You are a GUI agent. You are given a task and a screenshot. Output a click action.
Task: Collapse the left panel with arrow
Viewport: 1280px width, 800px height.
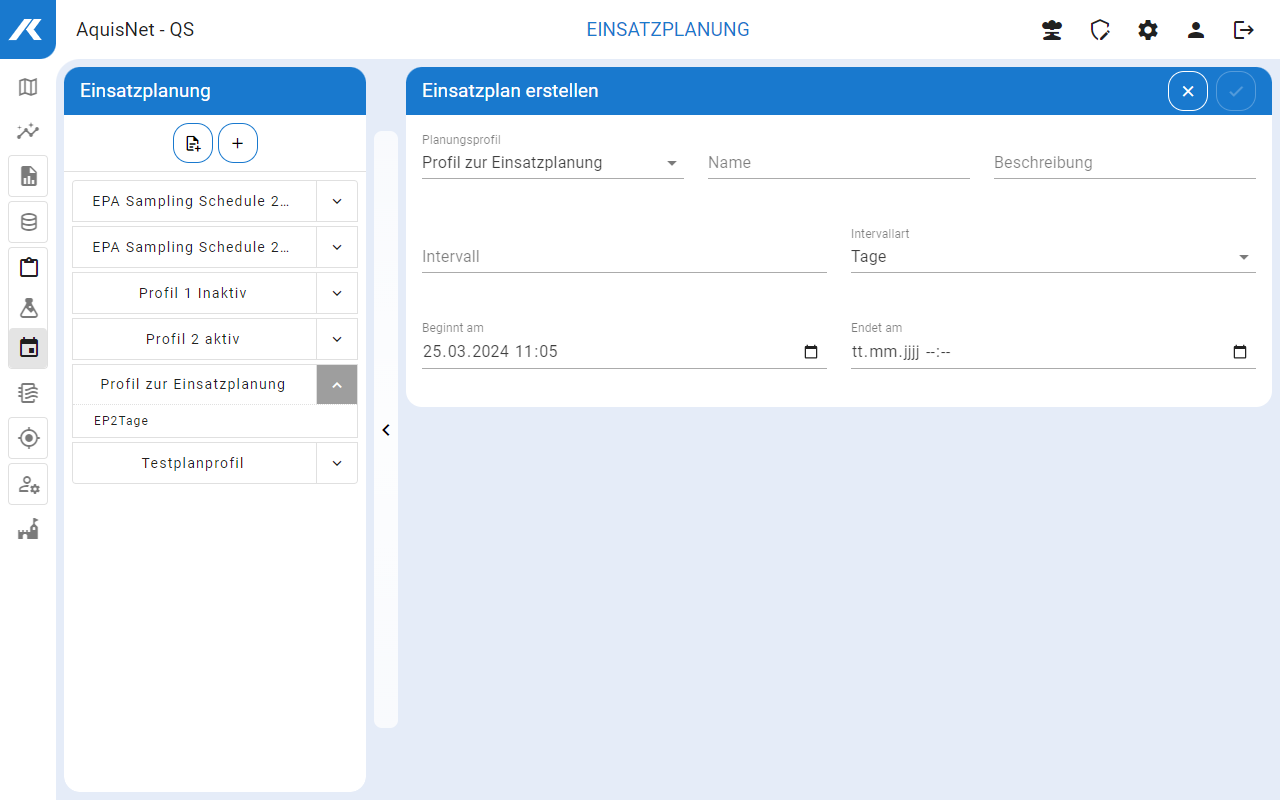386,430
